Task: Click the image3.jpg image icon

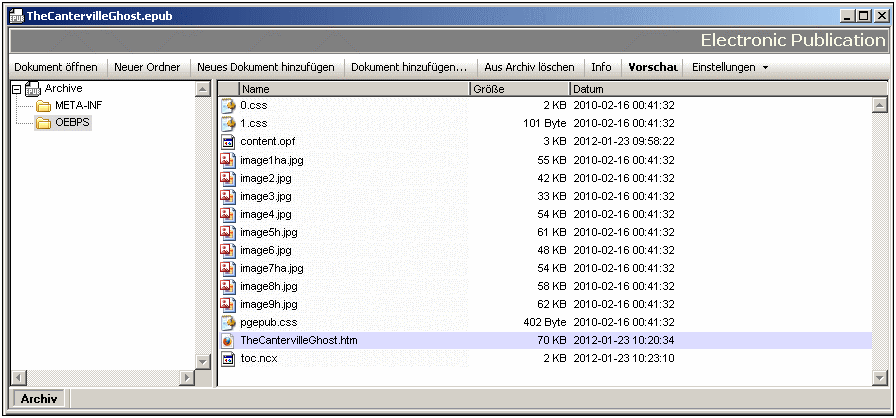Action: [x=229, y=196]
